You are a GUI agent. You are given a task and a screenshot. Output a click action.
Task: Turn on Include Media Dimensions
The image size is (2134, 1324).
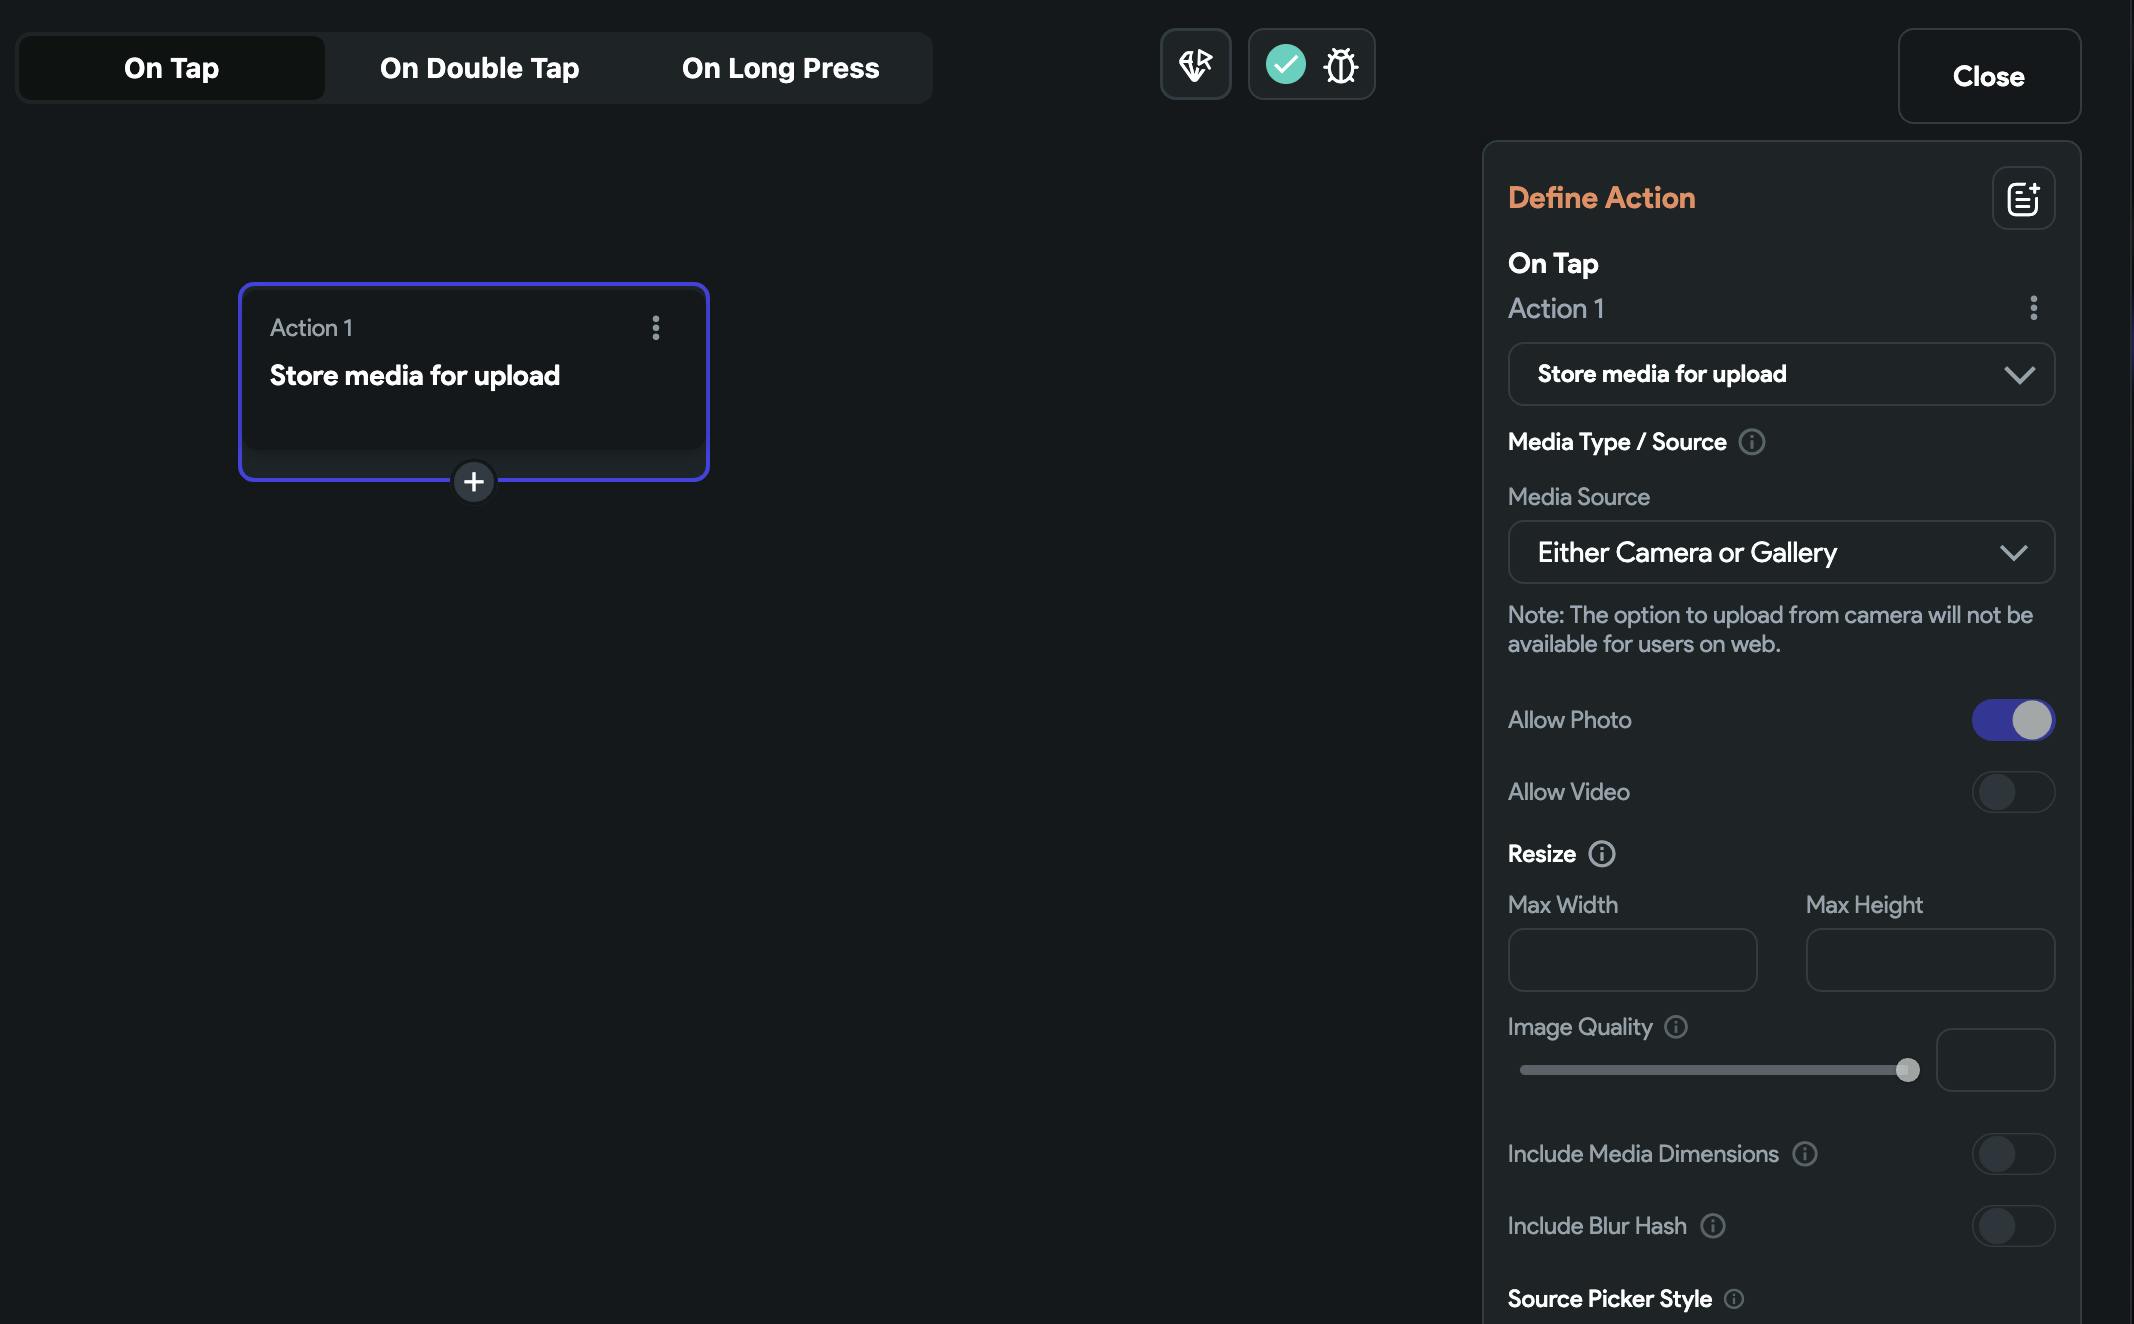2012,1154
